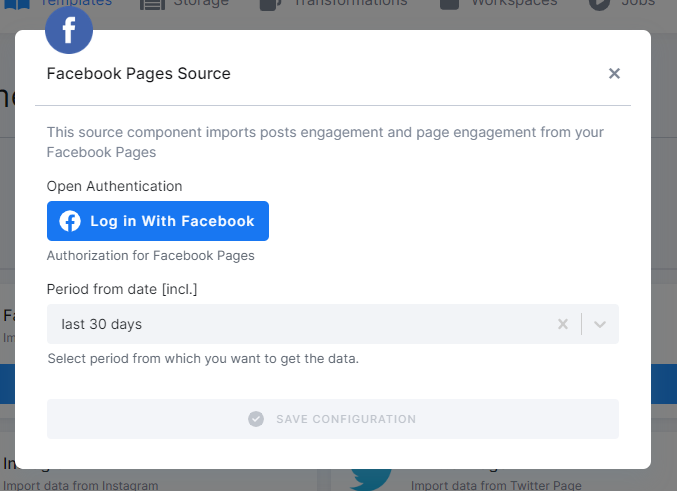Viewport: 677px width, 491px height.
Task: Click 'Import data from Instagram' text
Action: tap(81, 485)
